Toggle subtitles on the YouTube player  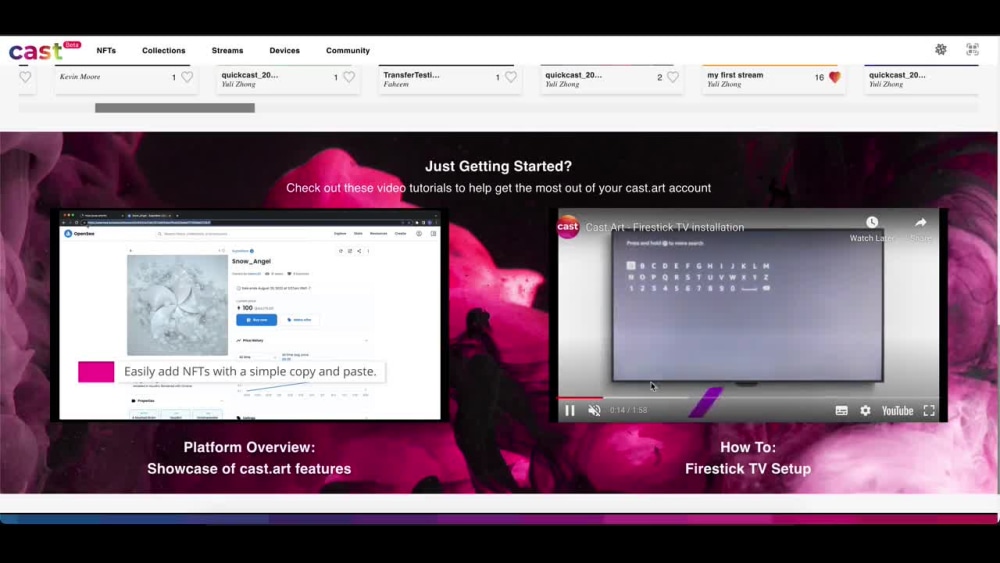coord(841,411)
